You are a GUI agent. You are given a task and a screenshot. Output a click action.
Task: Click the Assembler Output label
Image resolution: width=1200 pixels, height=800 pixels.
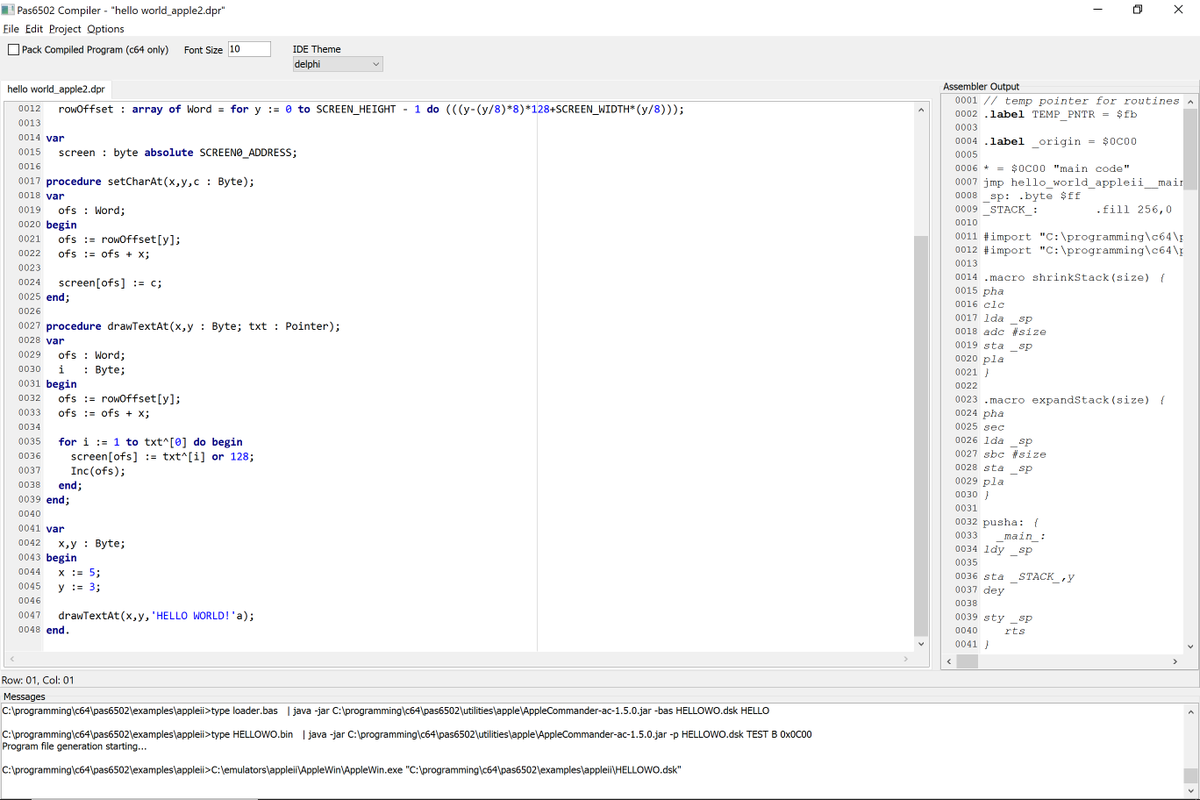(981, 87)
